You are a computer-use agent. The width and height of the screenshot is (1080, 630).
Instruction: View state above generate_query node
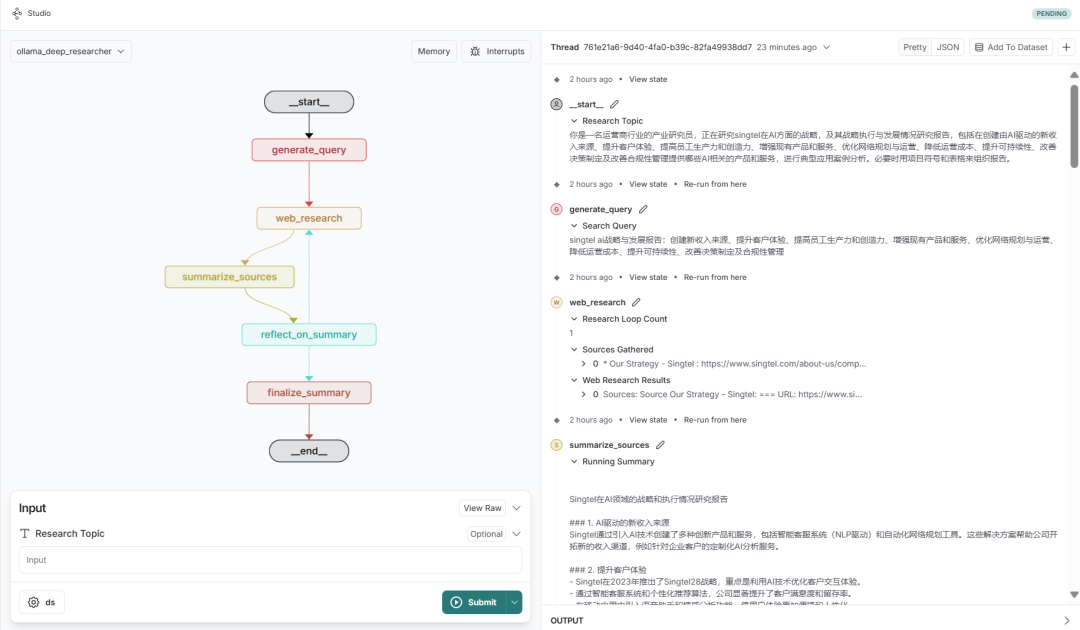[x=648, y=184]
